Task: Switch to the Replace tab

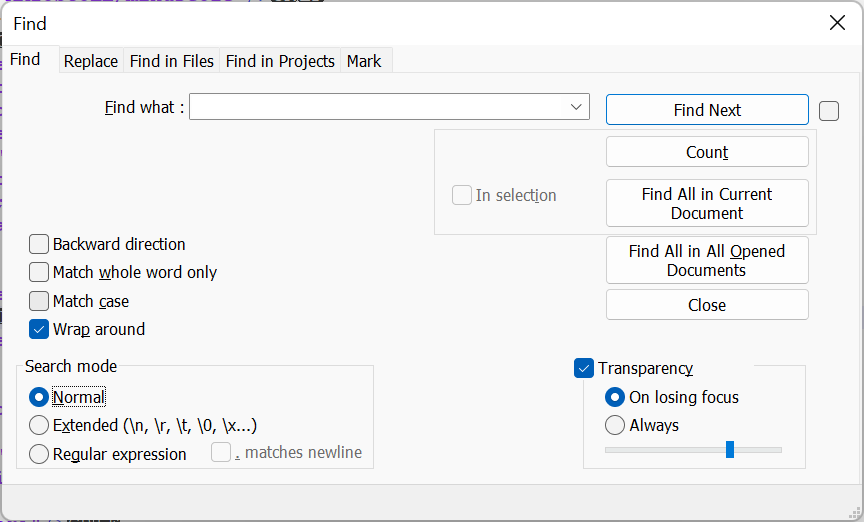Action: pyautogui.click(x=91, y=61)
